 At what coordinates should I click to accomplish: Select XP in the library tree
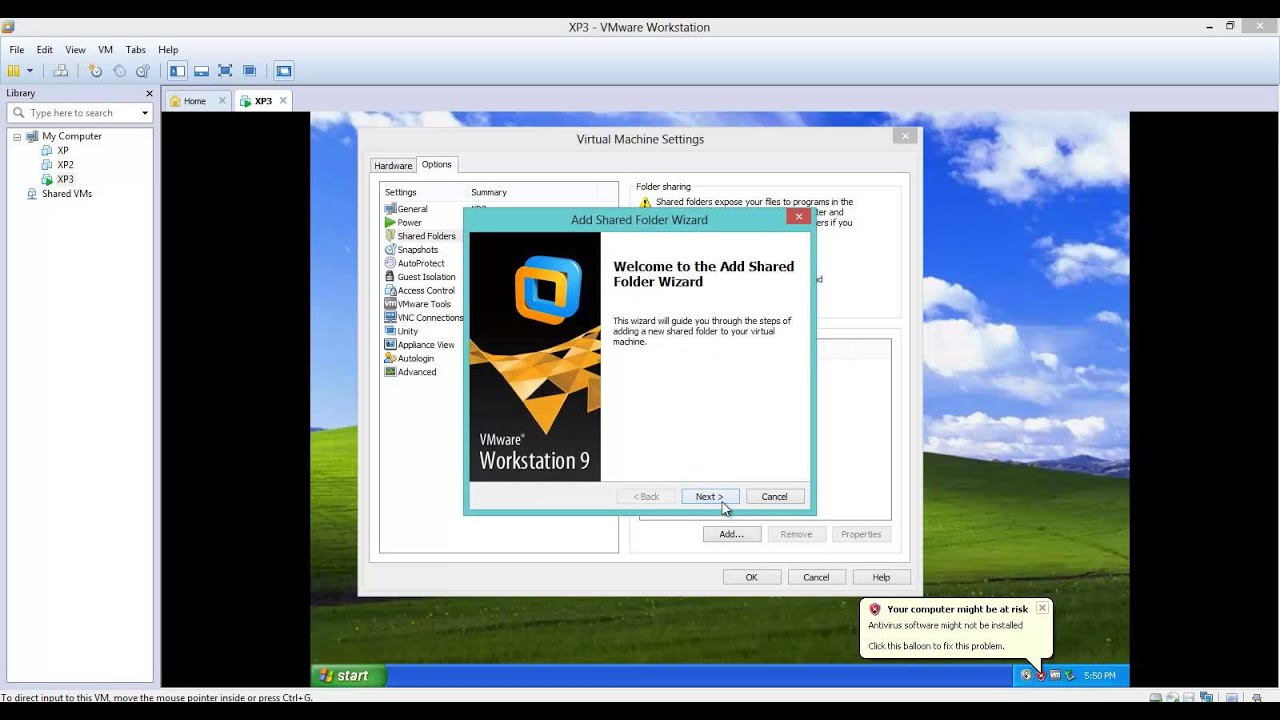tap(63, 151)
